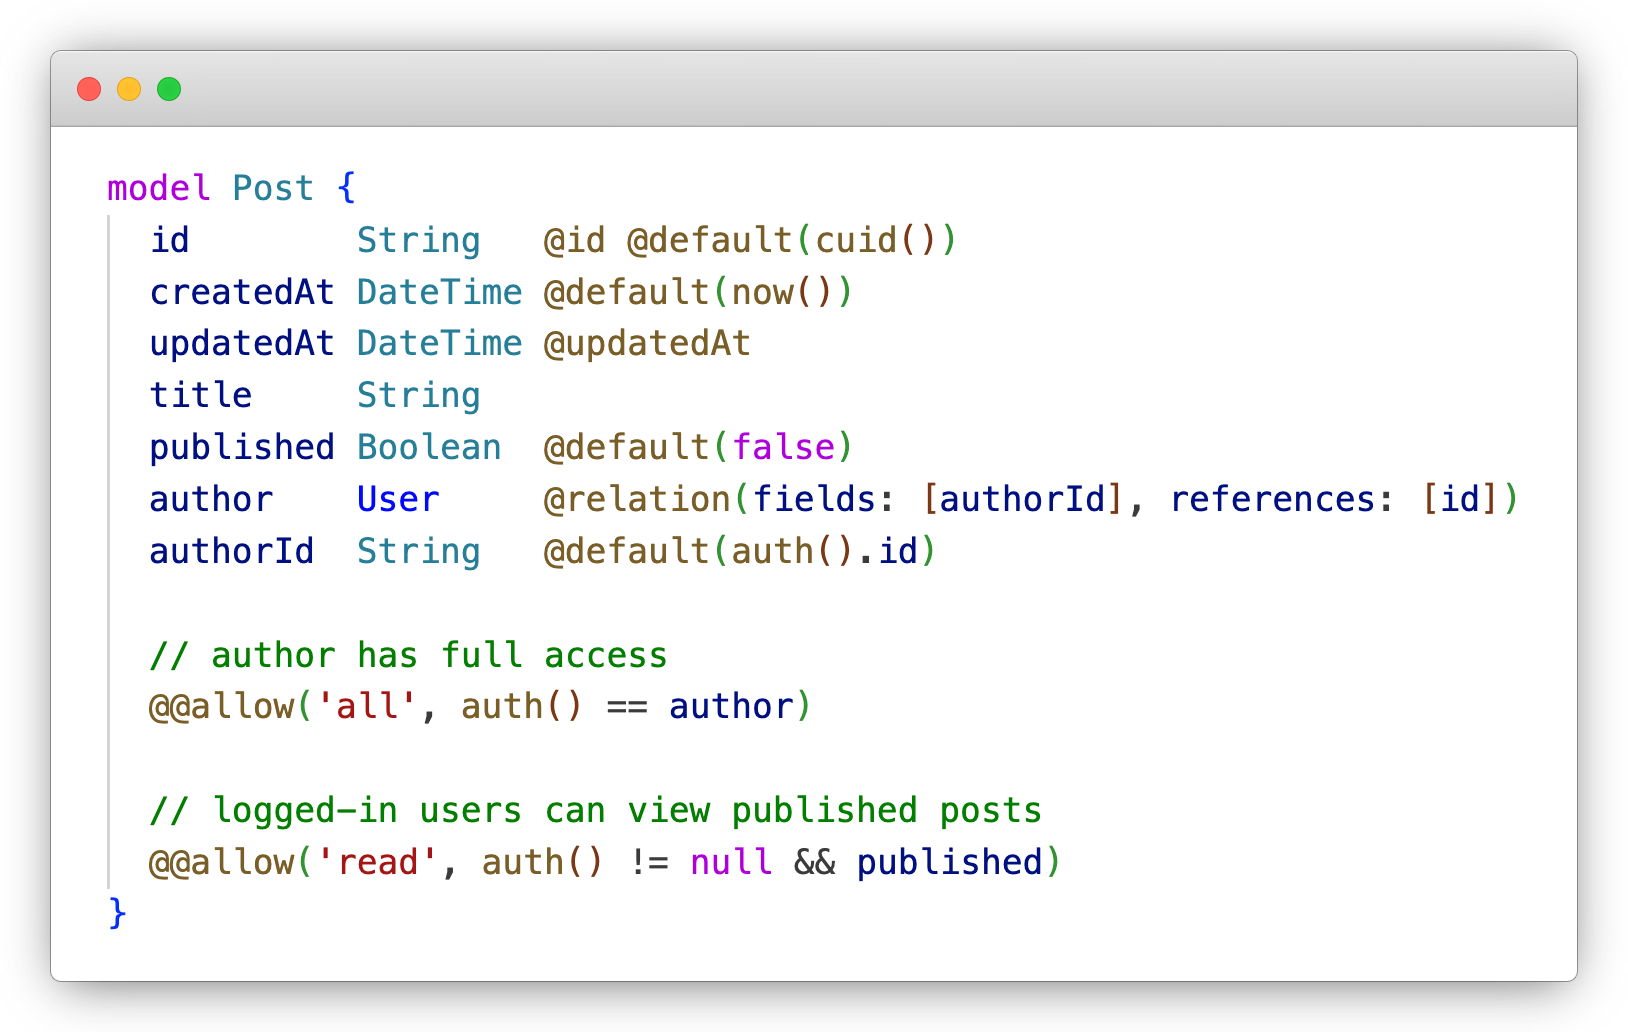Image resolution: width=1628 pixels, height=1032 pixels.
Task: Click the Boolean type of published
Action: (428, 447)
